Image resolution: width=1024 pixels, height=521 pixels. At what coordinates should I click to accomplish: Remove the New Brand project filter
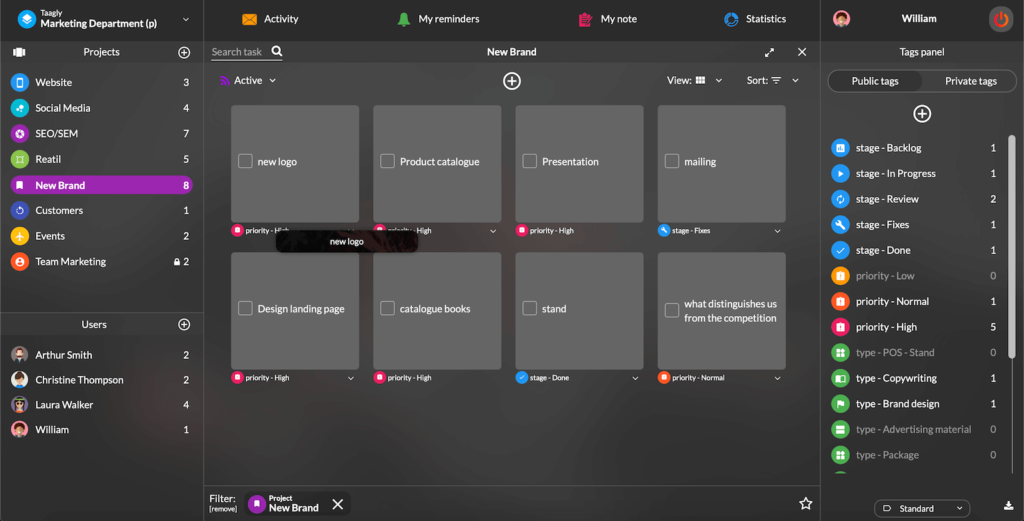click(338, 504)
